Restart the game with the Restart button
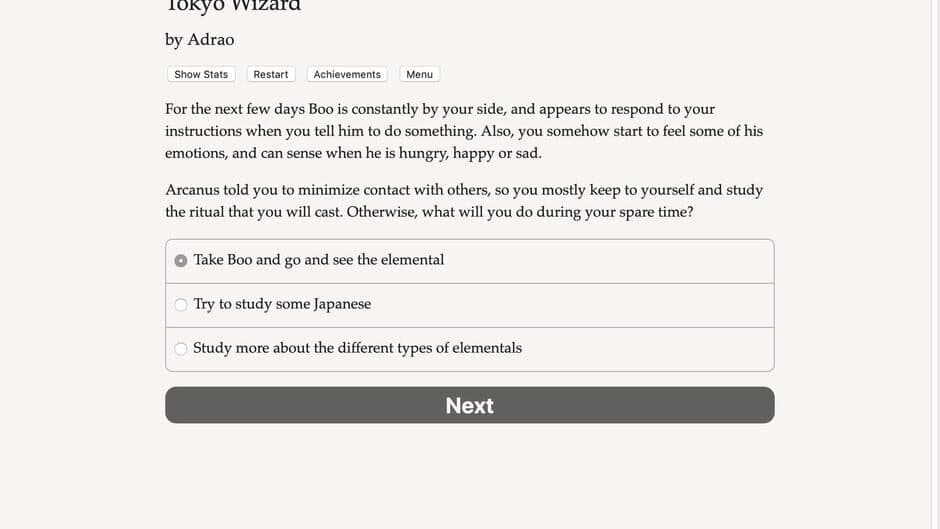The height and width of the screenshot is (529, 940). click(270, 74)
